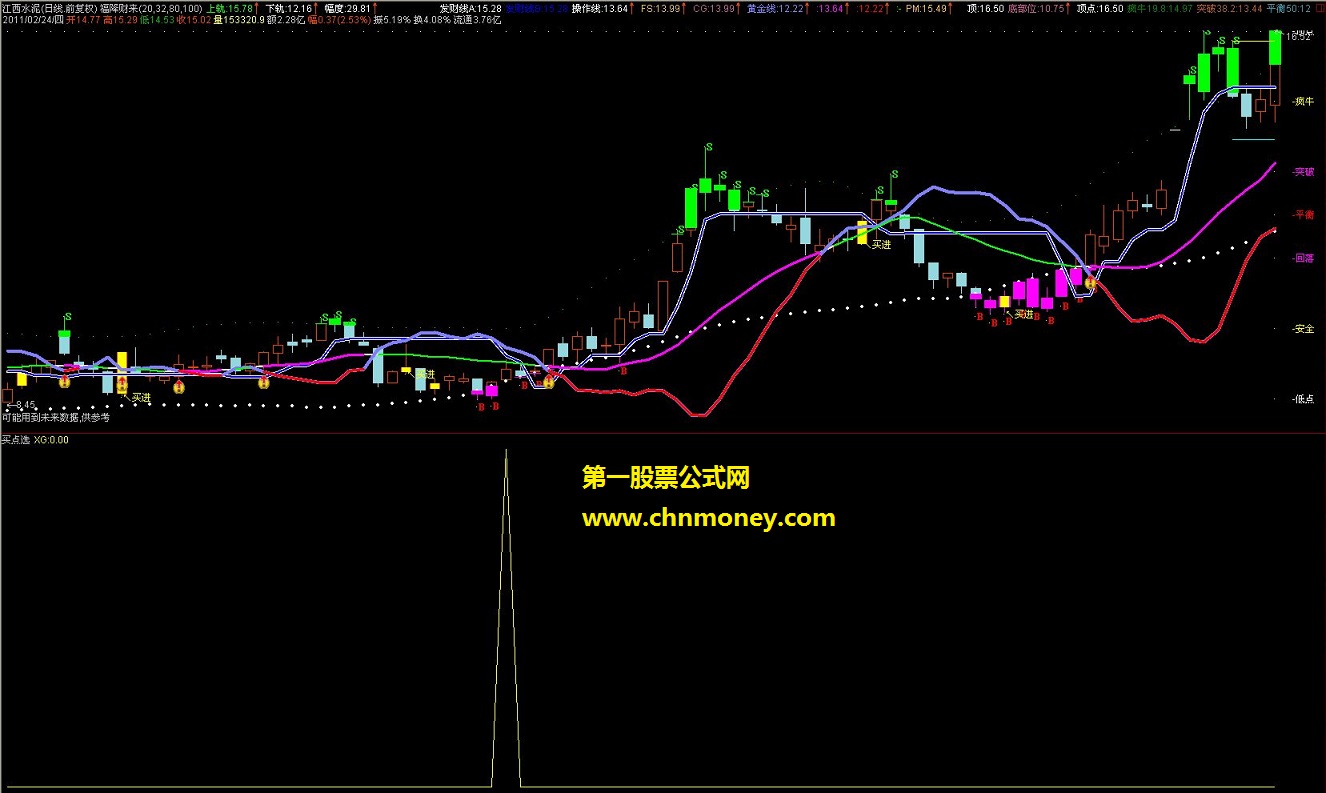Click the 发财线A:15.28 label

pyautogui.click(x=470, y=8)
